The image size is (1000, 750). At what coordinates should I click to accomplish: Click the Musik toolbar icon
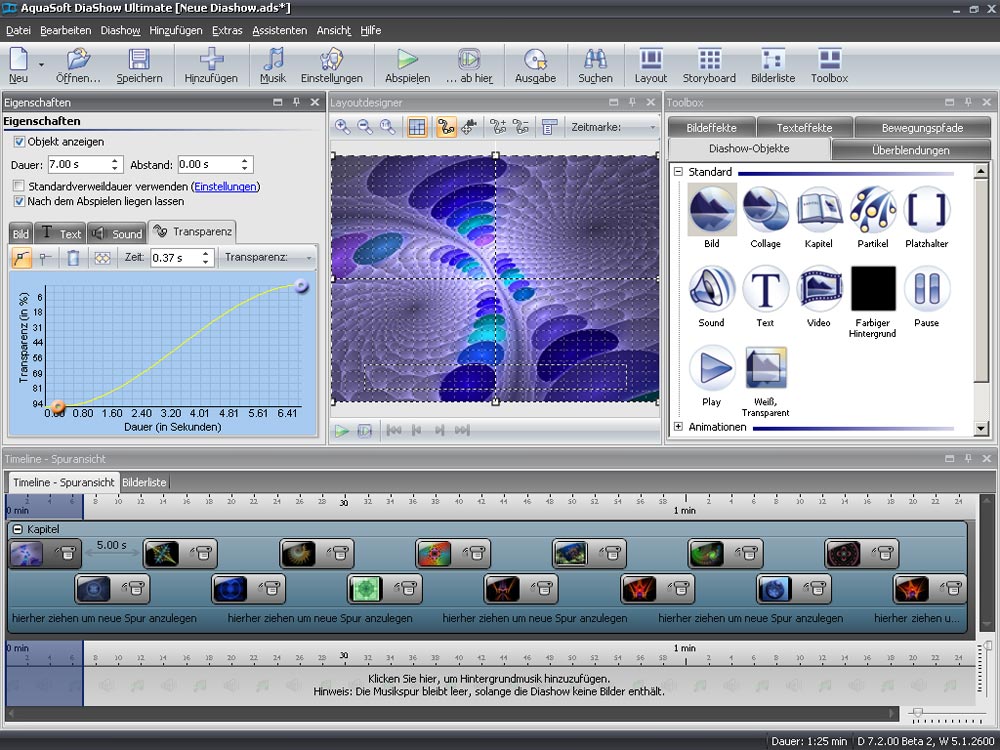[273, 66]
